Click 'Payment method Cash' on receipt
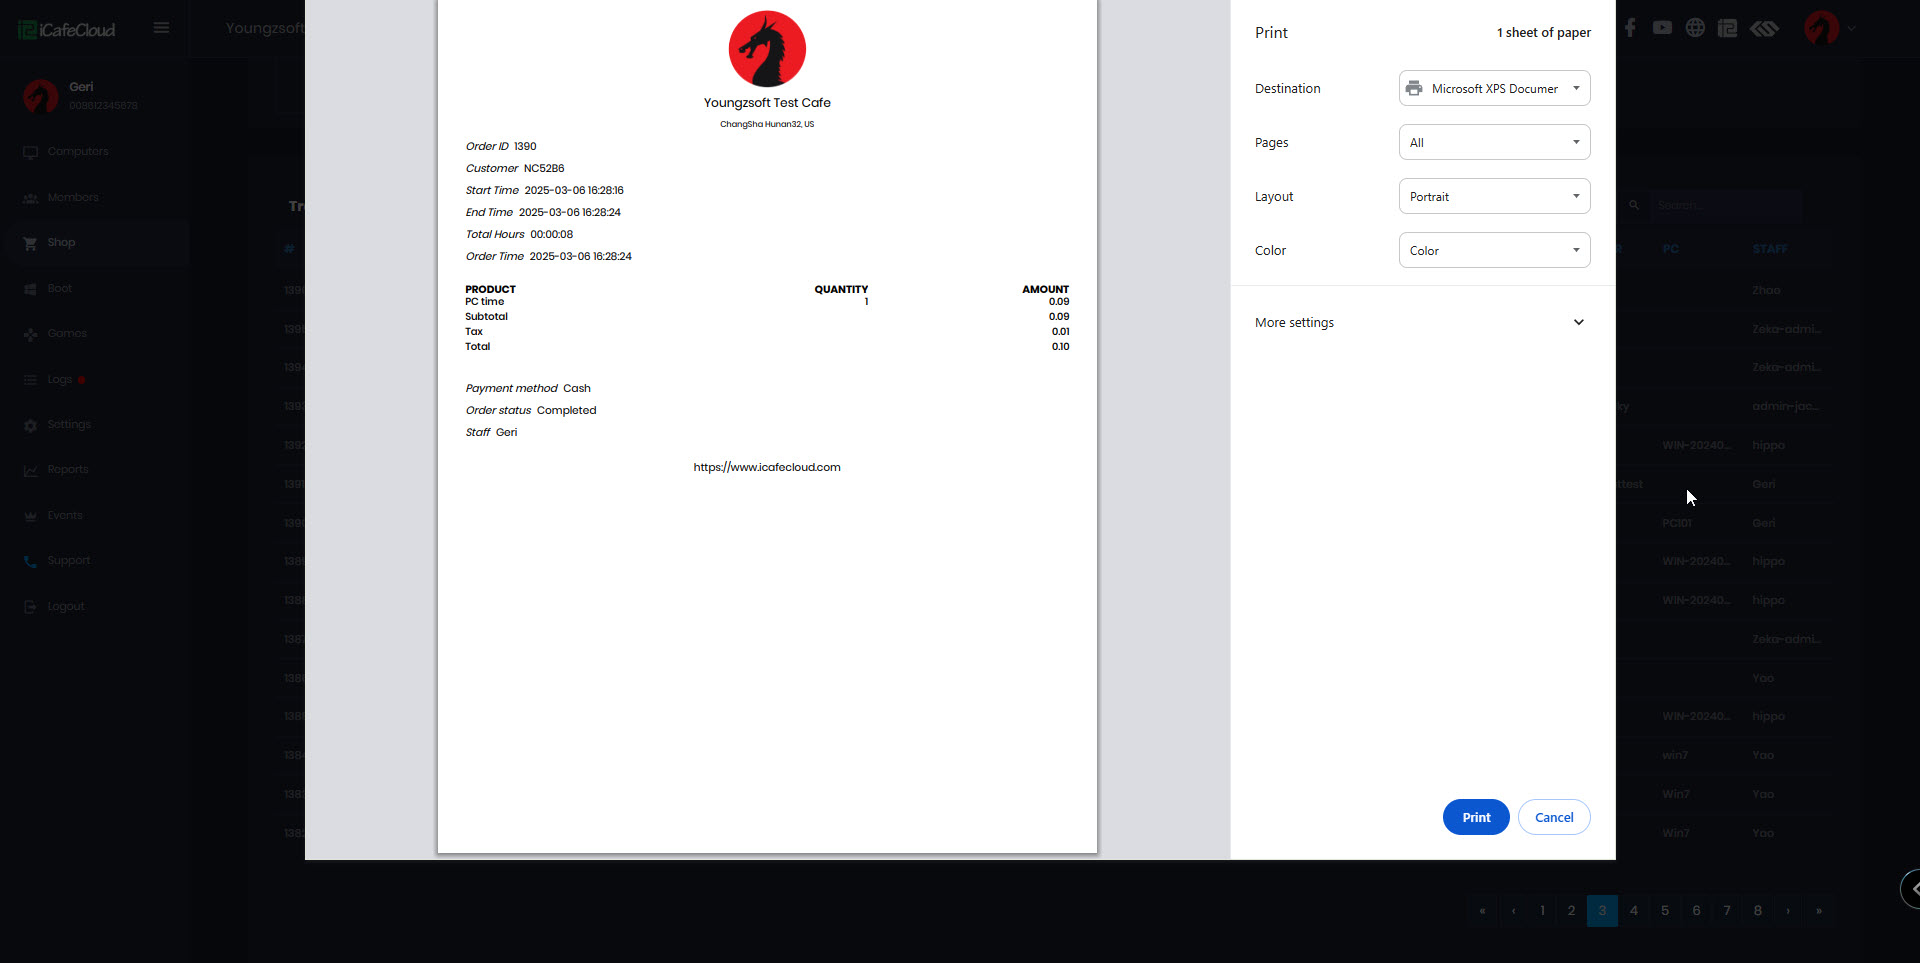 528,388
